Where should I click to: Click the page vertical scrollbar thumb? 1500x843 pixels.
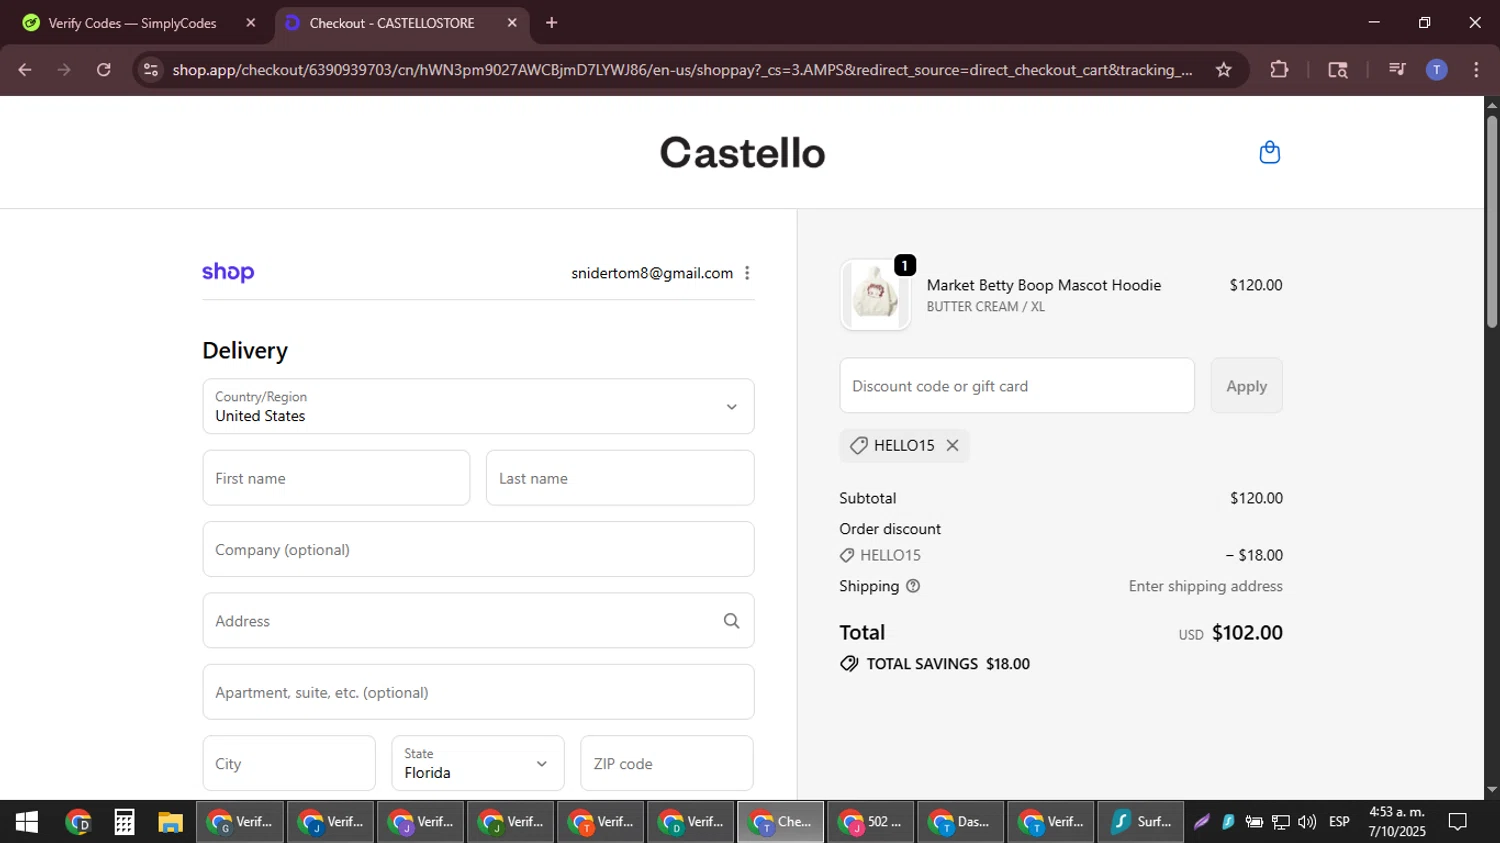(1491, 222)
